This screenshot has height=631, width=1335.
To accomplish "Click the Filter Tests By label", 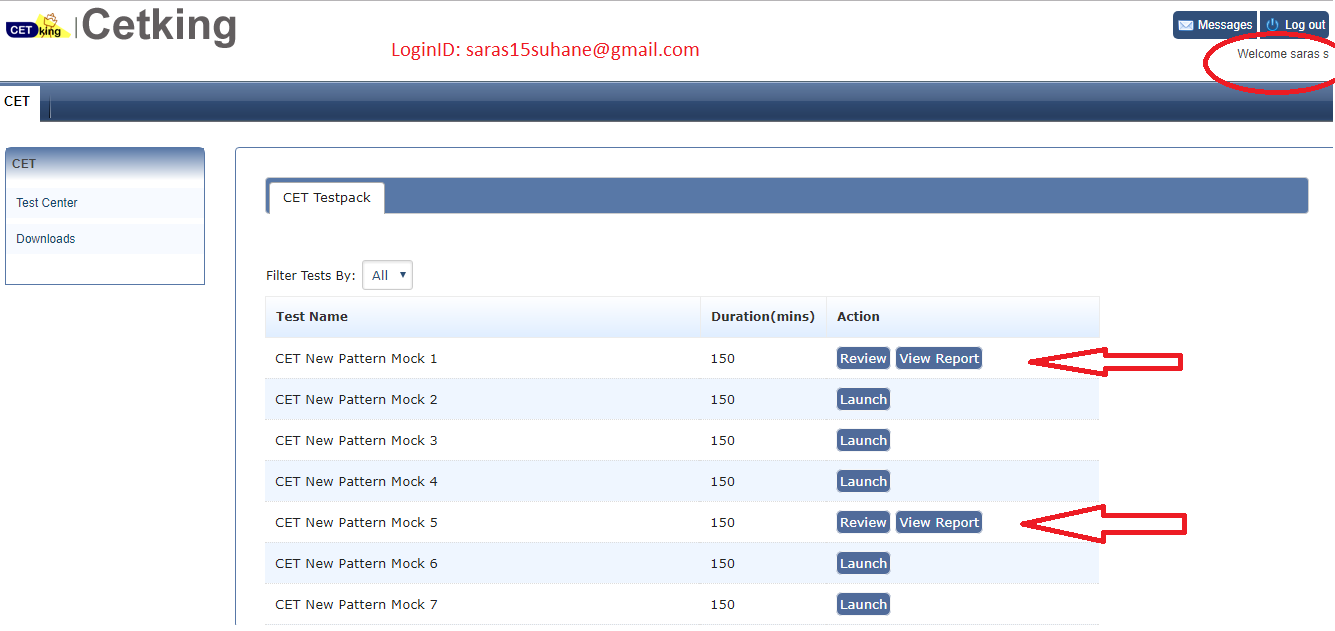I will pyautogui.click(x=310, y=276).
